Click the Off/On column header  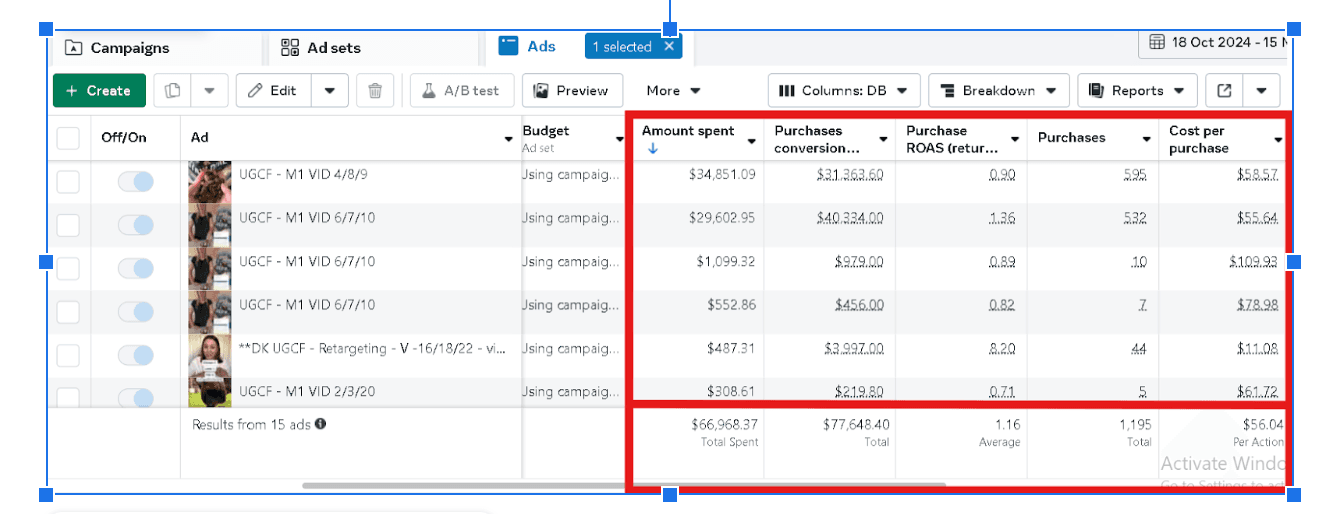pyautogui.click(x=124, y=138)
